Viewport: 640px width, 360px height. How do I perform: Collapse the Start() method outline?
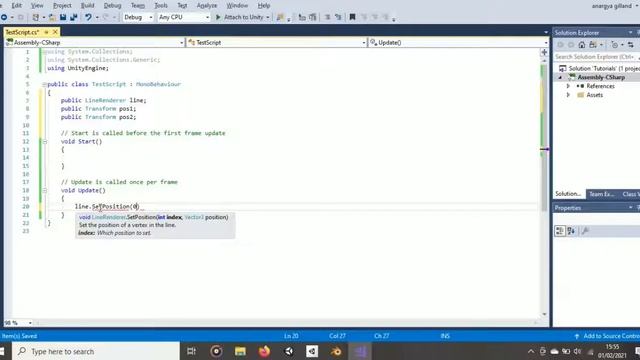click(45, 142)
